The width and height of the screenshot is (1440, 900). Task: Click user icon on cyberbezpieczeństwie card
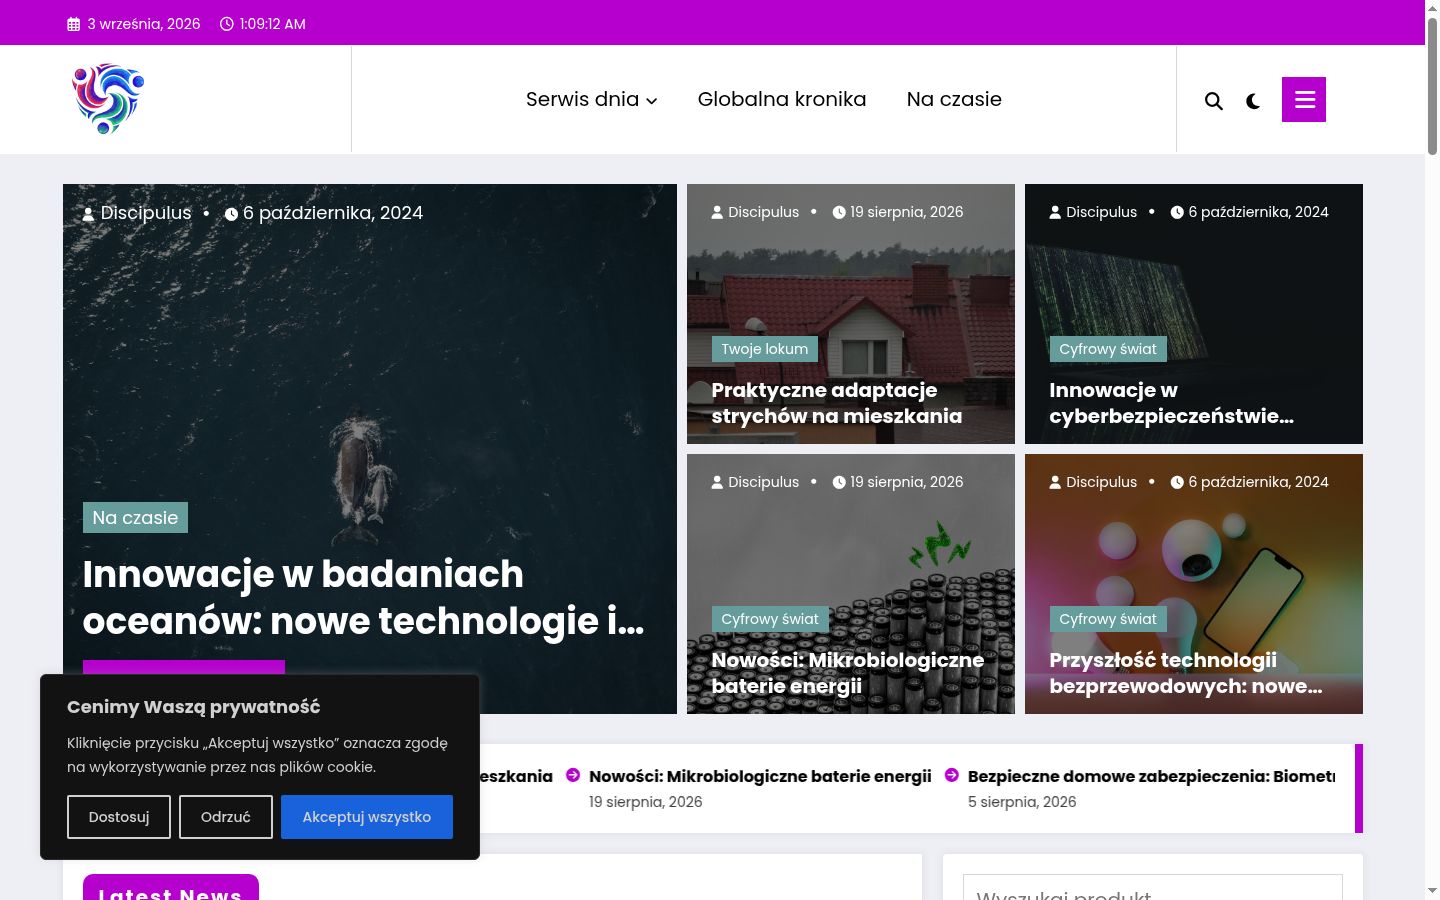click(1055, 212)
